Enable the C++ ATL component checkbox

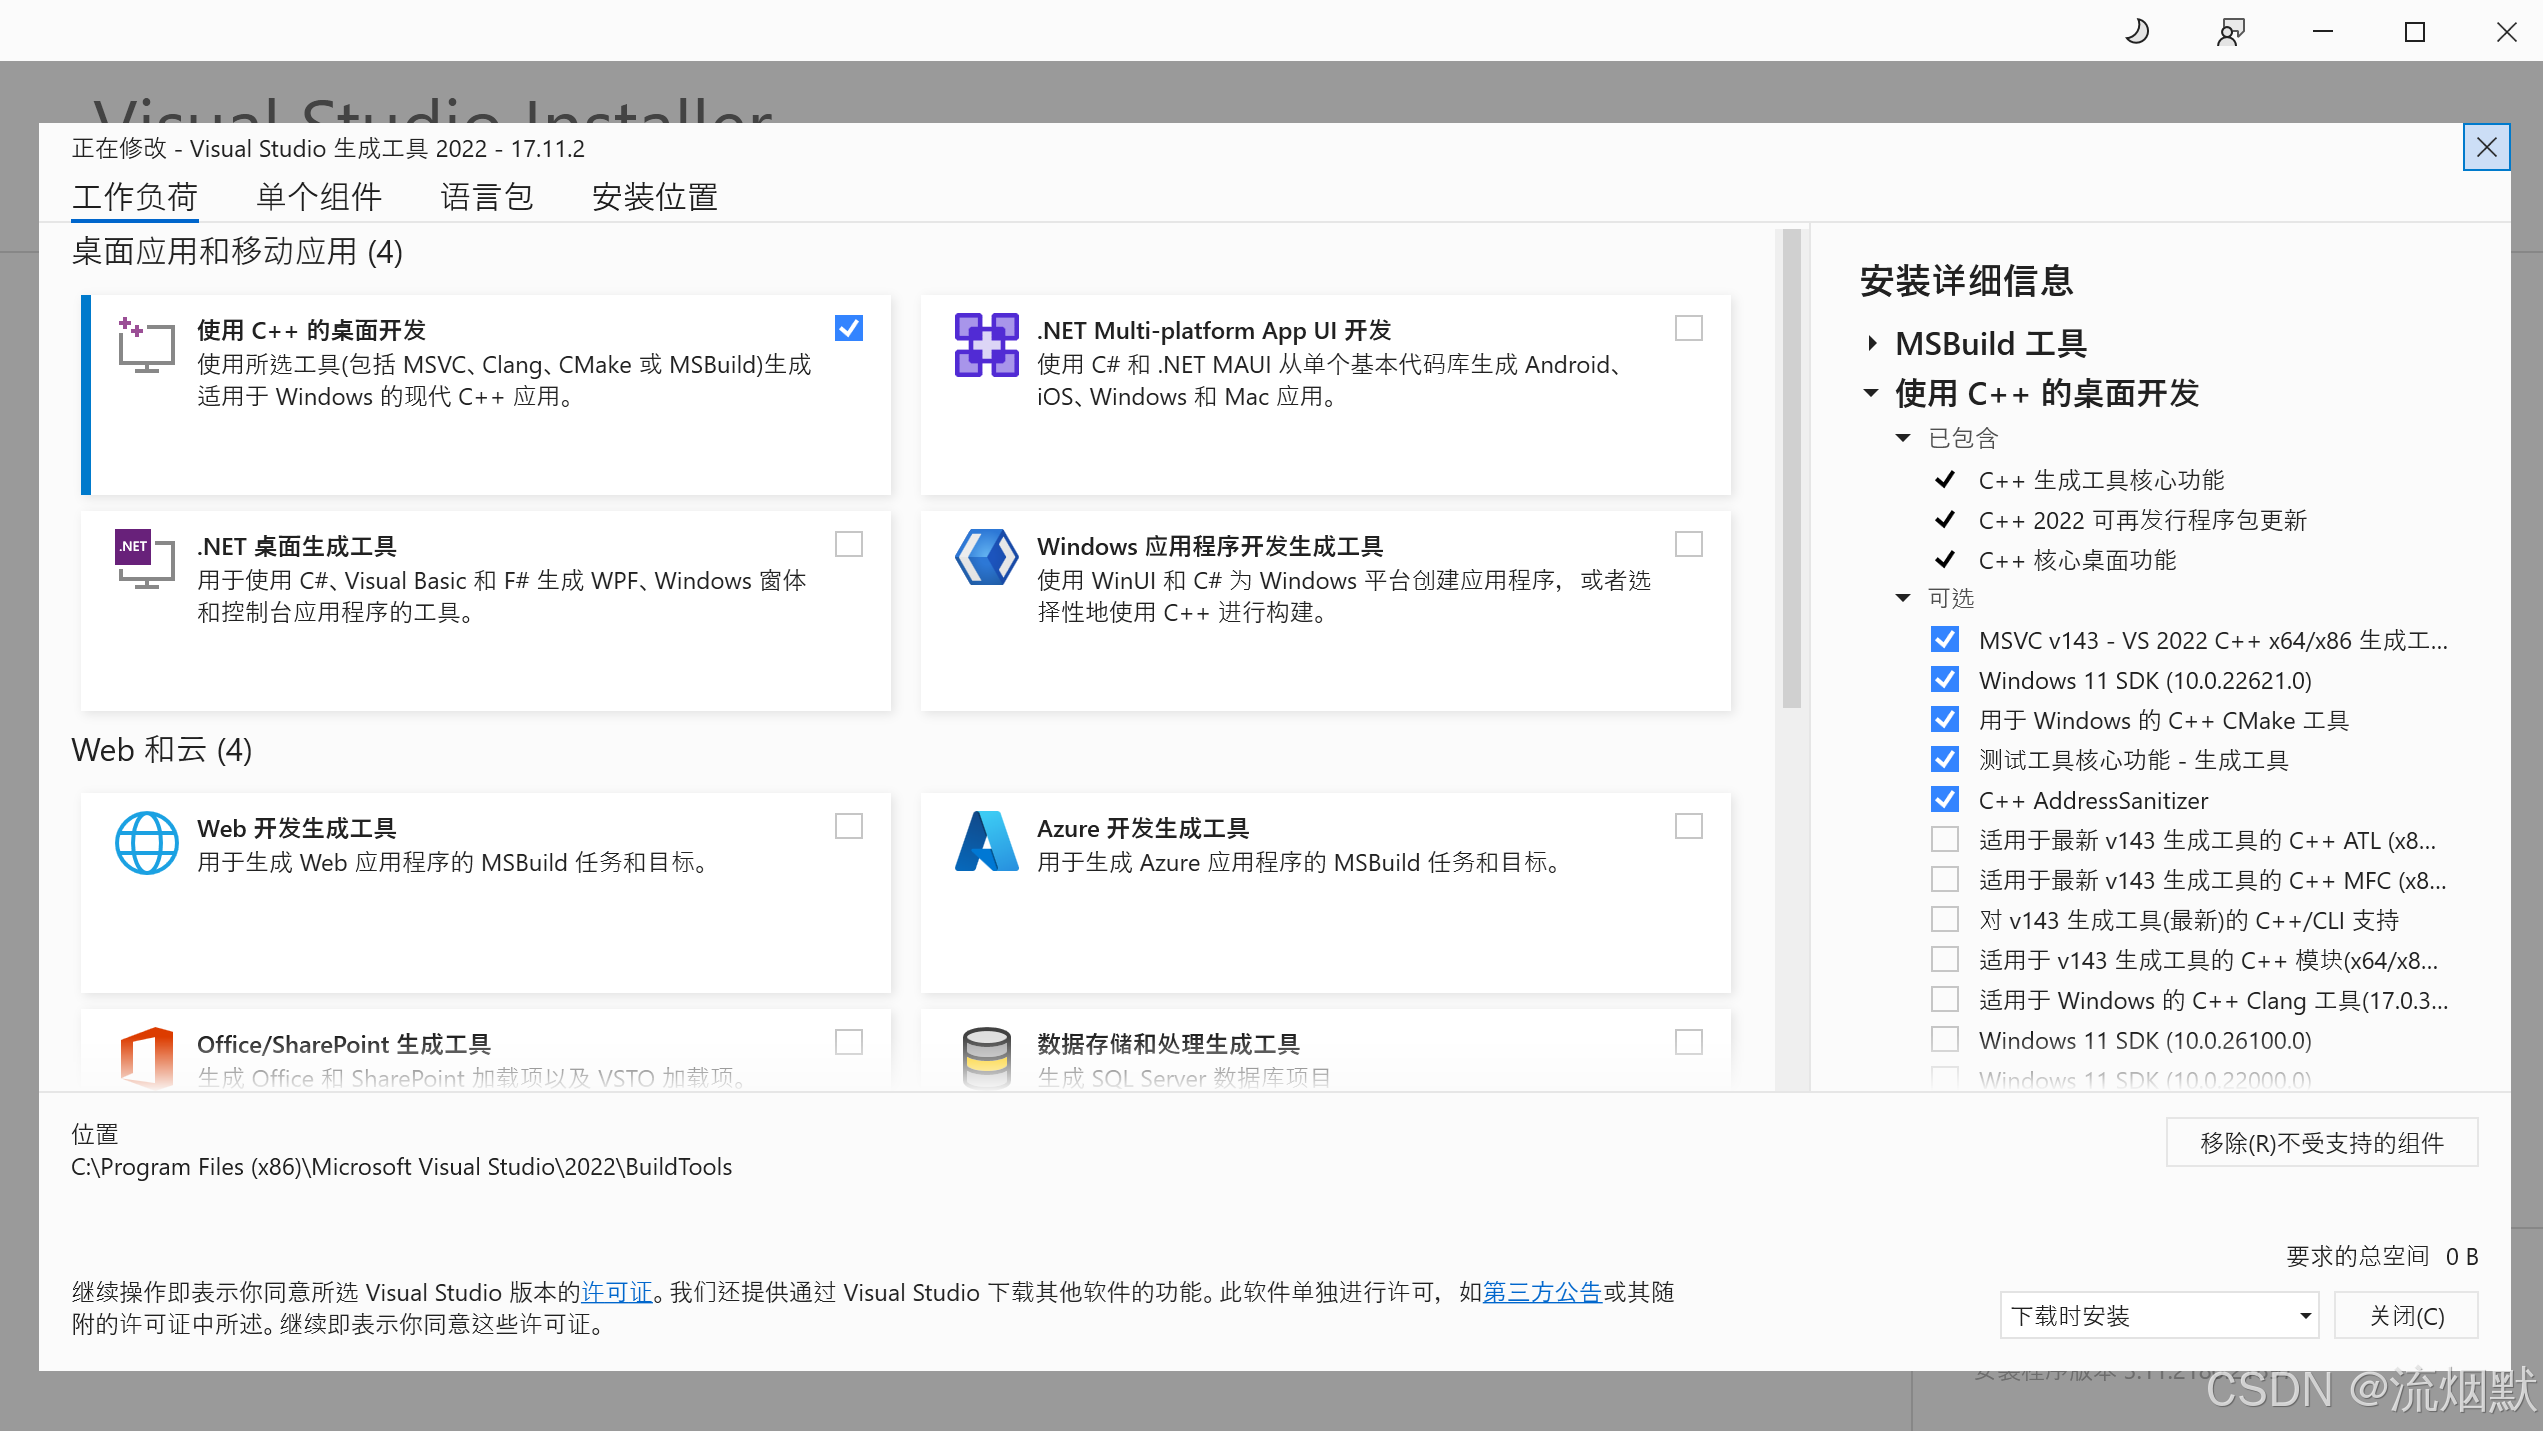coord(1944,839)
